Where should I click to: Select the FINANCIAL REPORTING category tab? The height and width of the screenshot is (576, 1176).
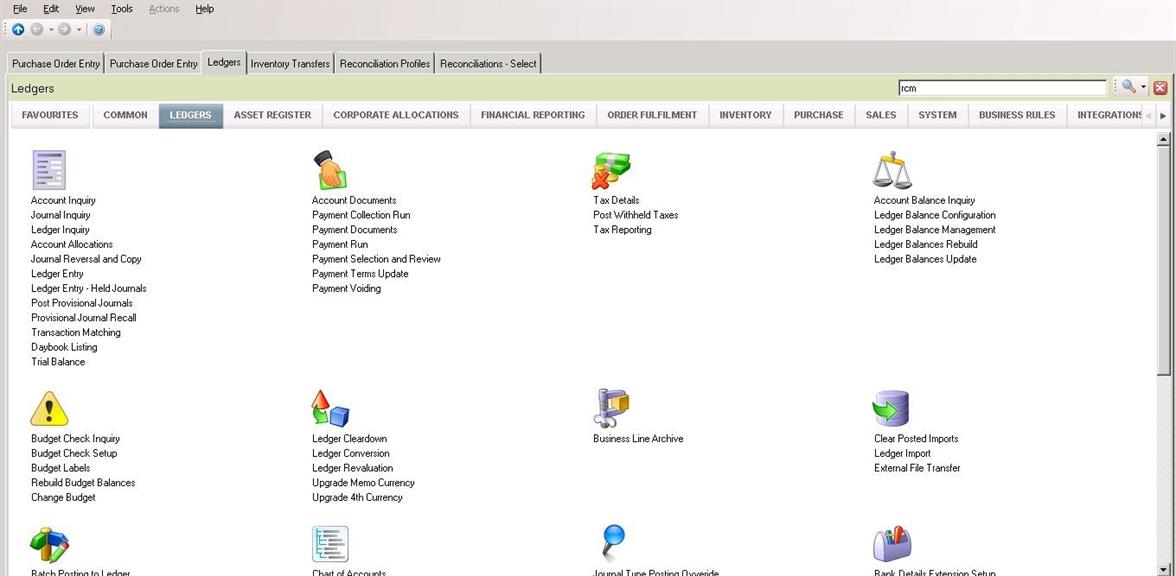click(533, 116)
